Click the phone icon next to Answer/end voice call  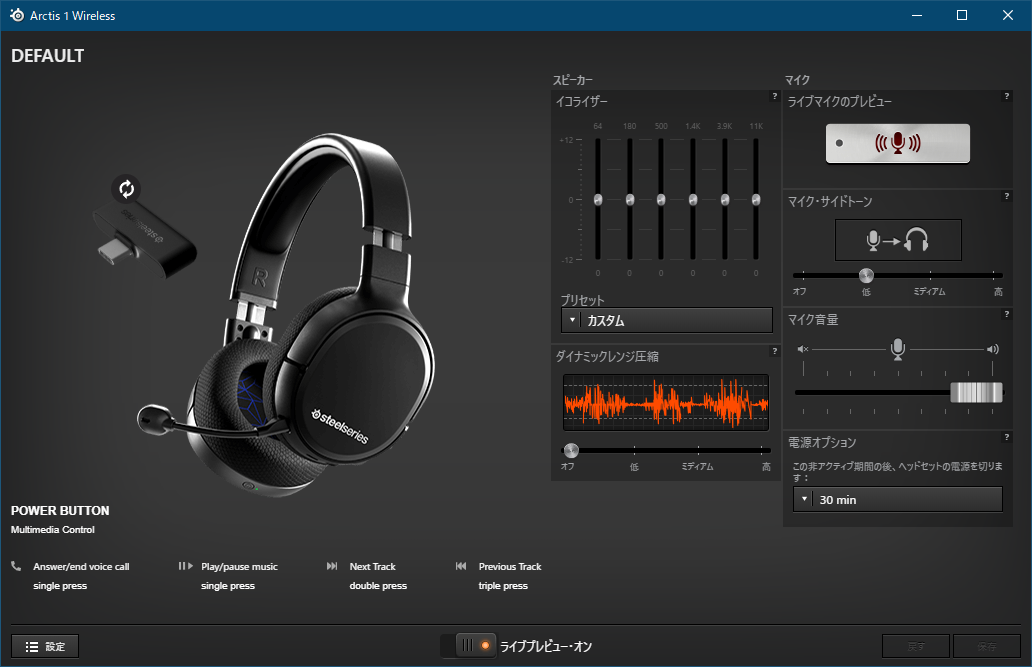[16, 566]
